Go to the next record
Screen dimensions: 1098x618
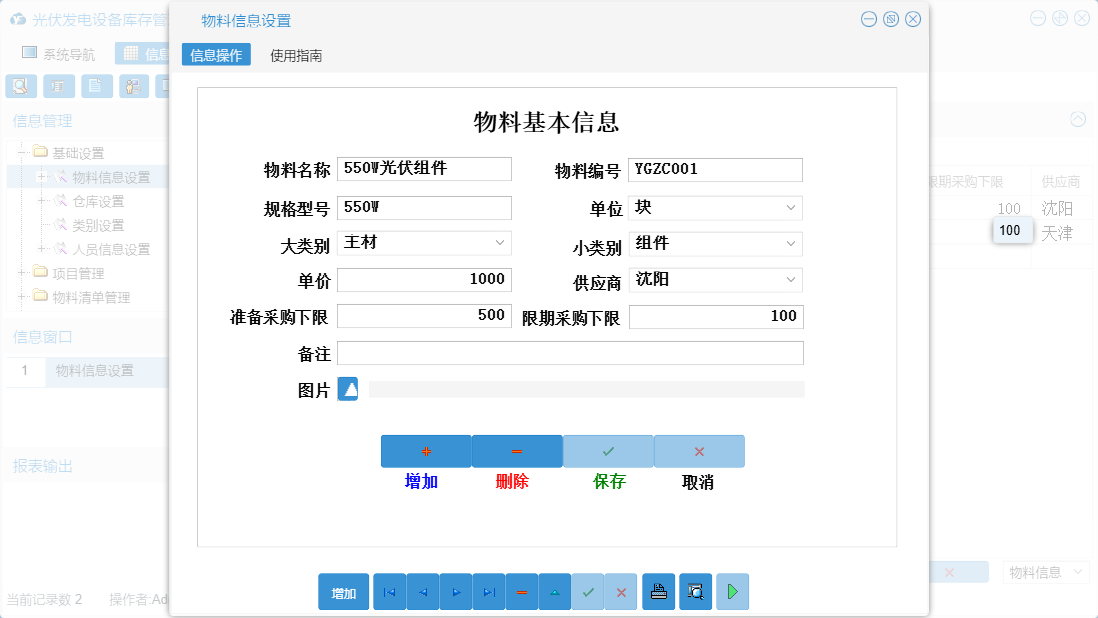click(455, 591)
